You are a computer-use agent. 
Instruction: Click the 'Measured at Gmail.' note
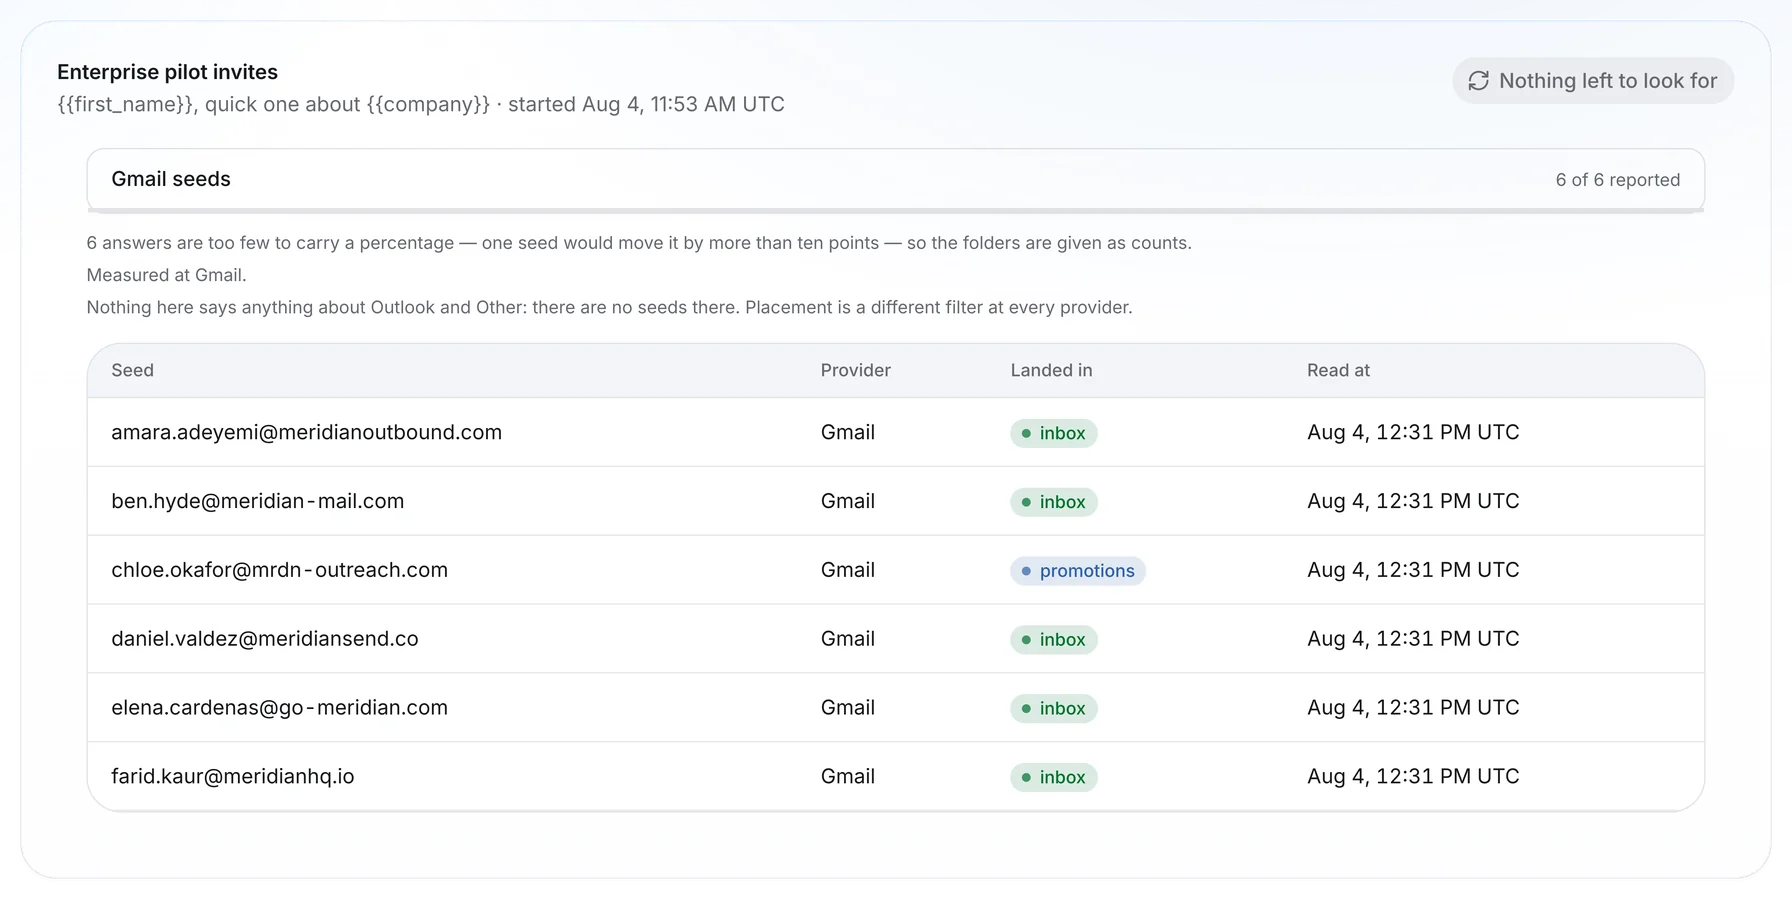point(166,275)
